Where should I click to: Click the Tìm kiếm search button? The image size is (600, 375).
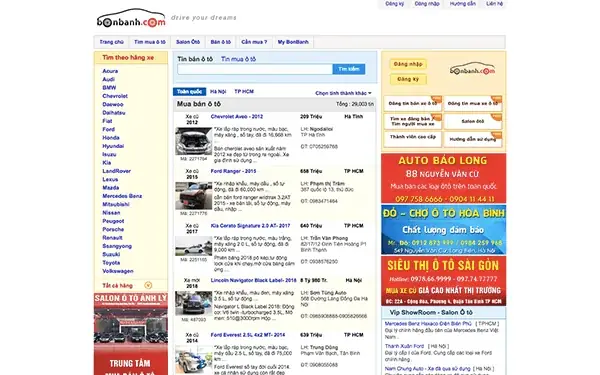349,69
